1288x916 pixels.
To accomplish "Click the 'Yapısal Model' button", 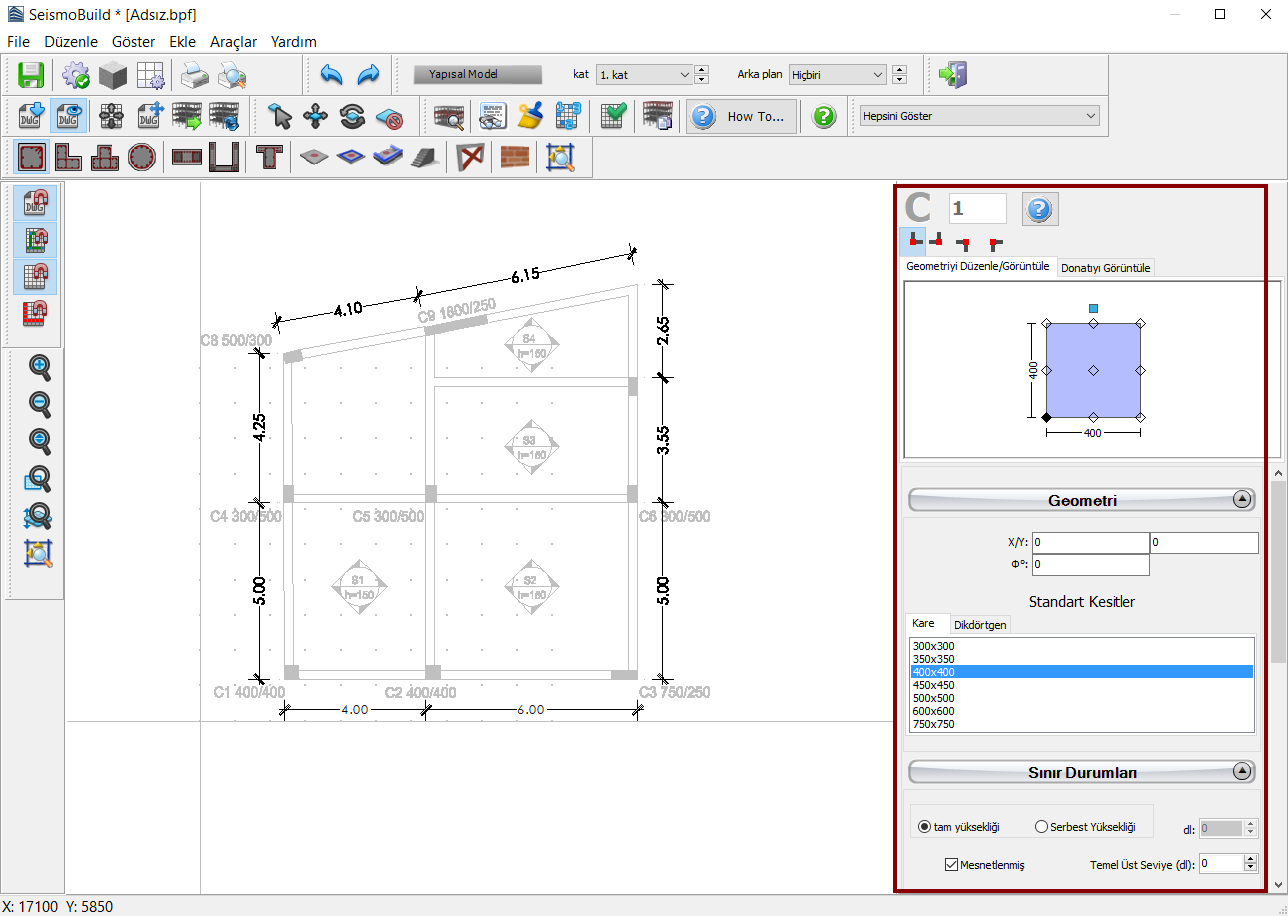I will [x=477, y=75].
